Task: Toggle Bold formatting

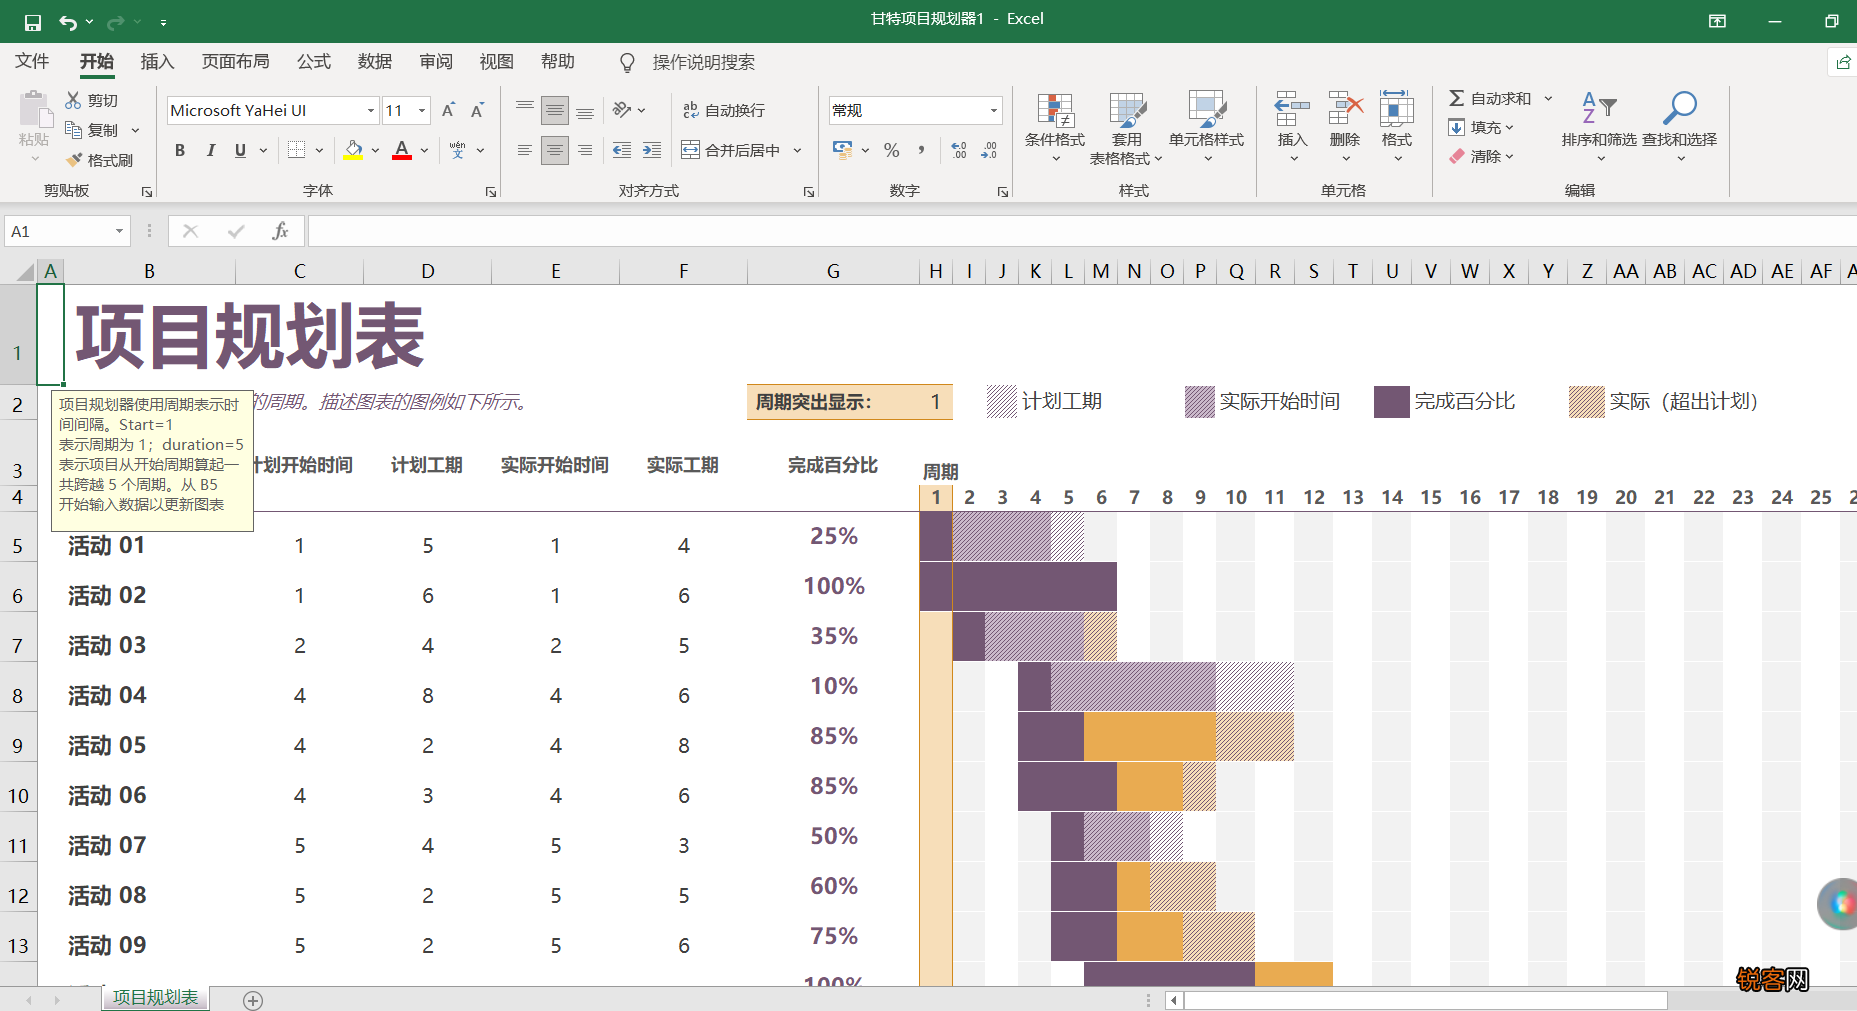Action: point(180,150)
